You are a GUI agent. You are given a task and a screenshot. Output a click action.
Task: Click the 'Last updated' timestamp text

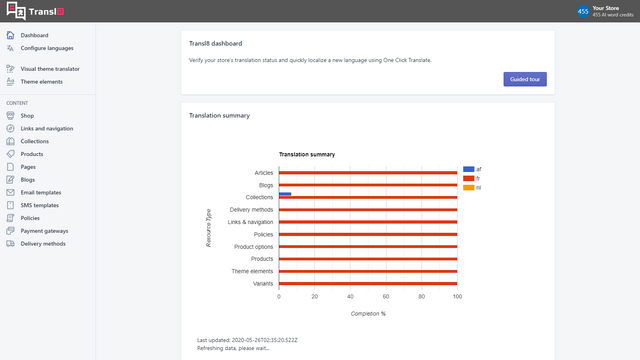coord(247,340)
